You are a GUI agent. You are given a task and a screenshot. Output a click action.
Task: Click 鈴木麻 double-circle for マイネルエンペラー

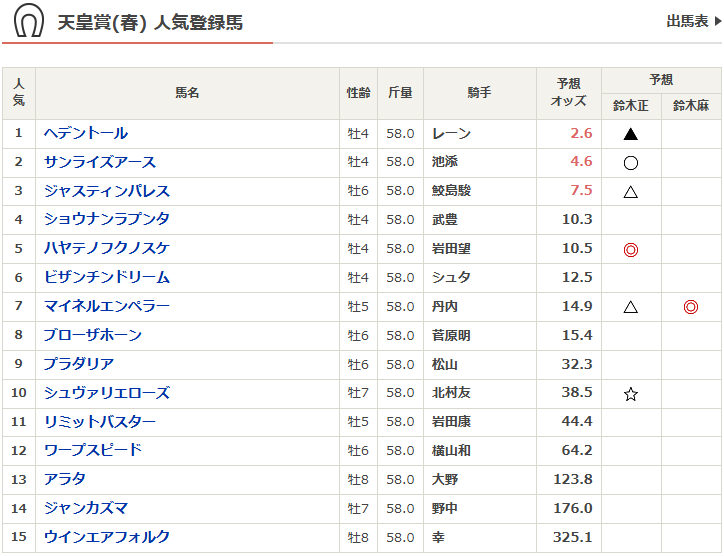[x=690, y=307]
